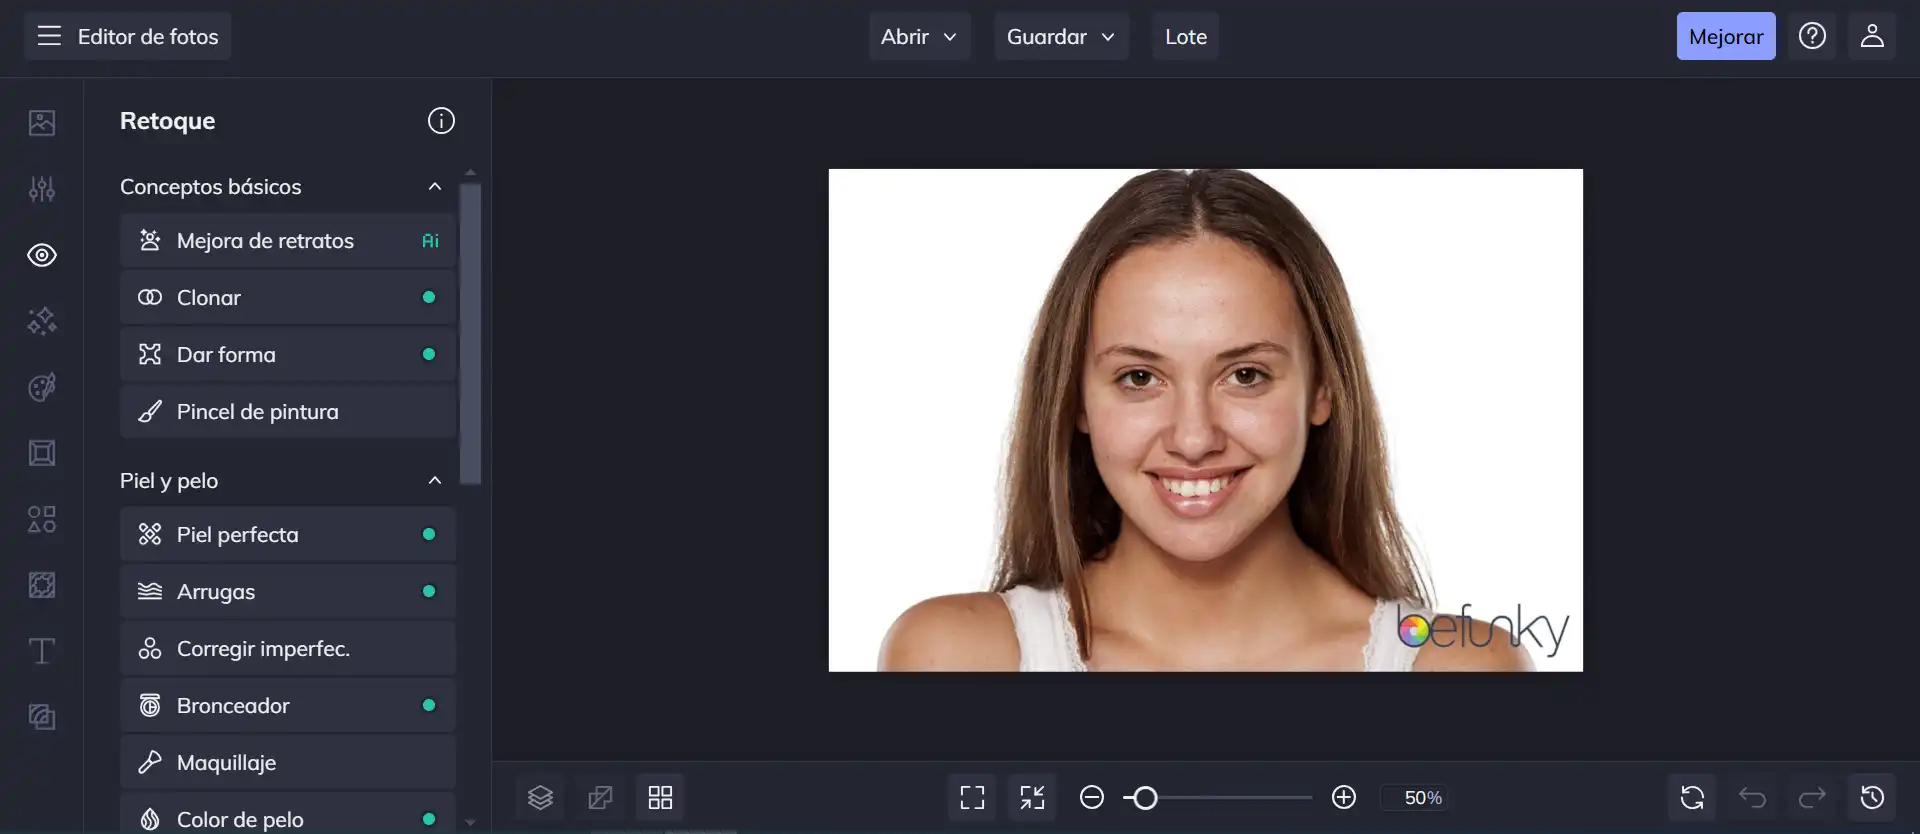This screenshot has width=1920, height=834.
Task: Open the history clock icon
Action: 1872,798
